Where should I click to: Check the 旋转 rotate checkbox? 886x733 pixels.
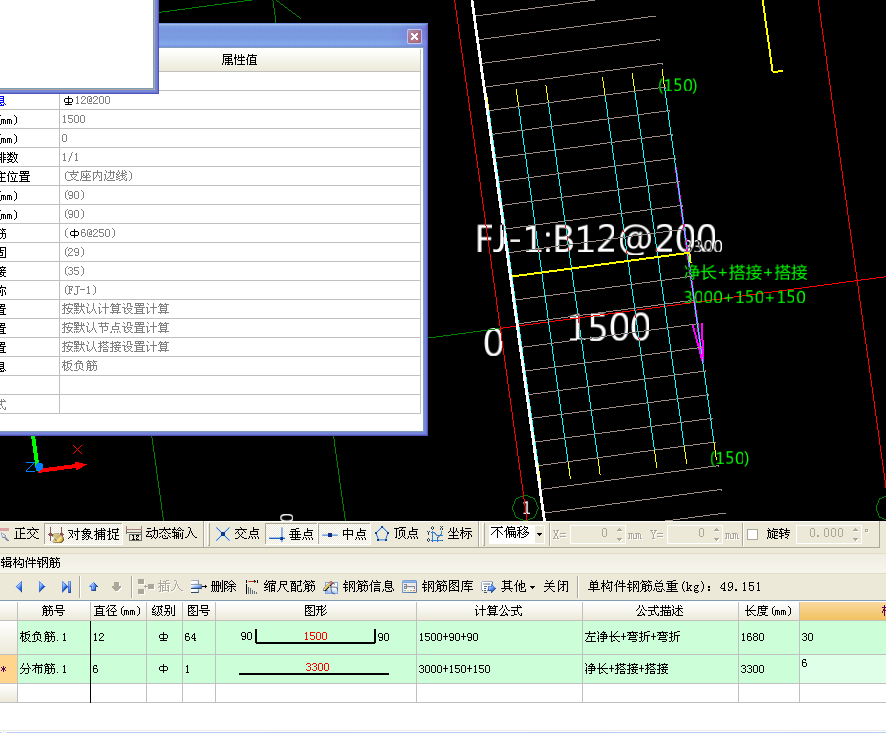click(753, 534)
